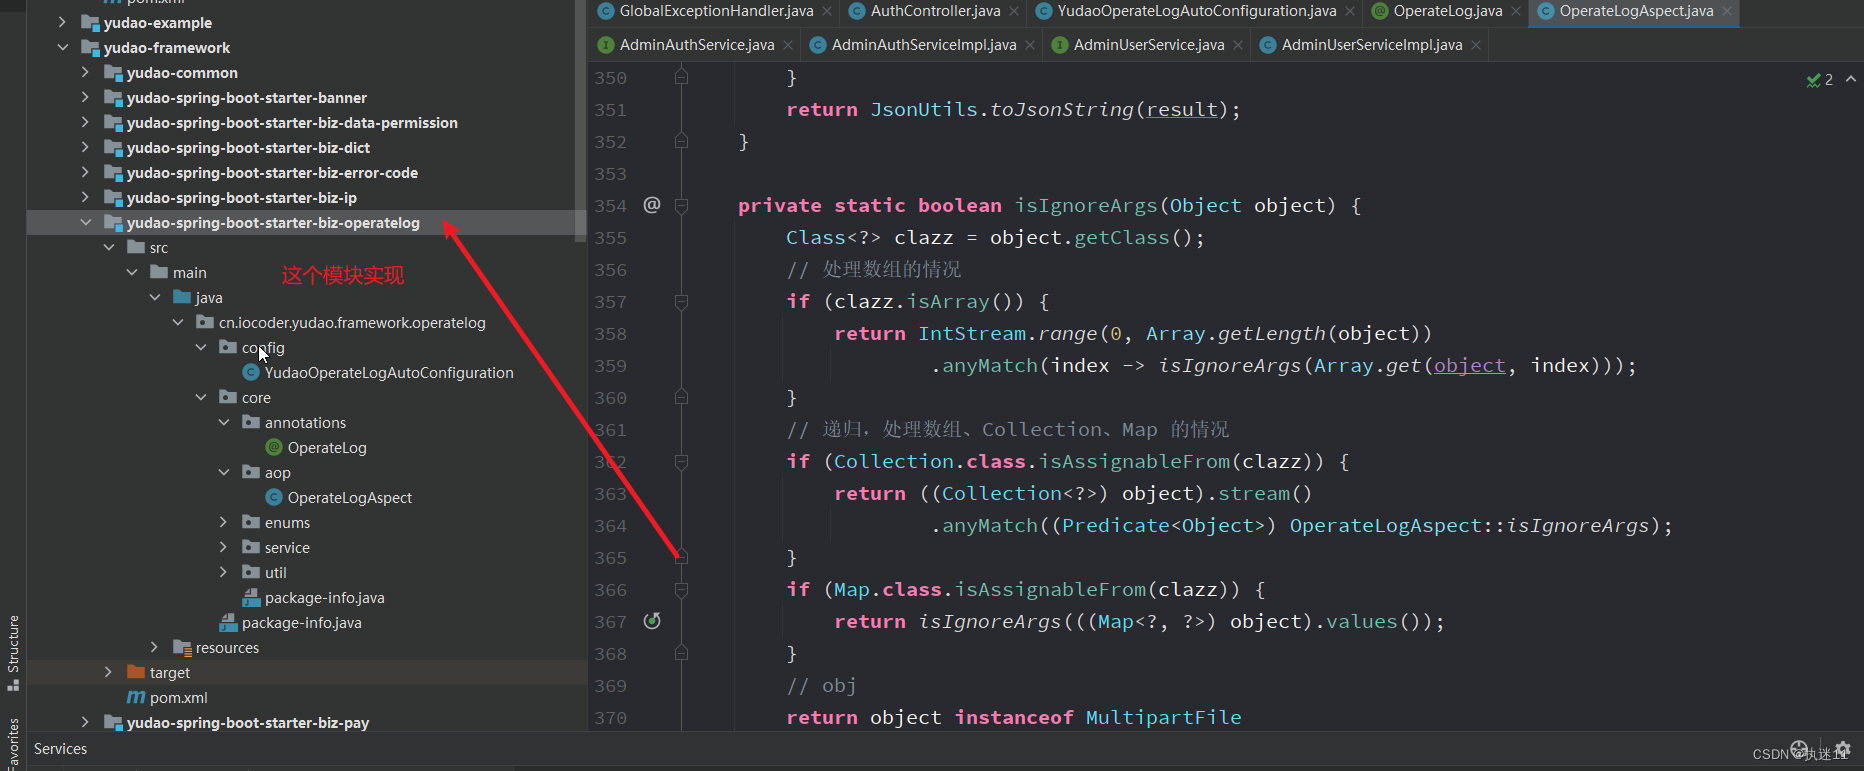
Task: Close the AdminUserServiceImpl.java tab
Action: pos(1476,45)
